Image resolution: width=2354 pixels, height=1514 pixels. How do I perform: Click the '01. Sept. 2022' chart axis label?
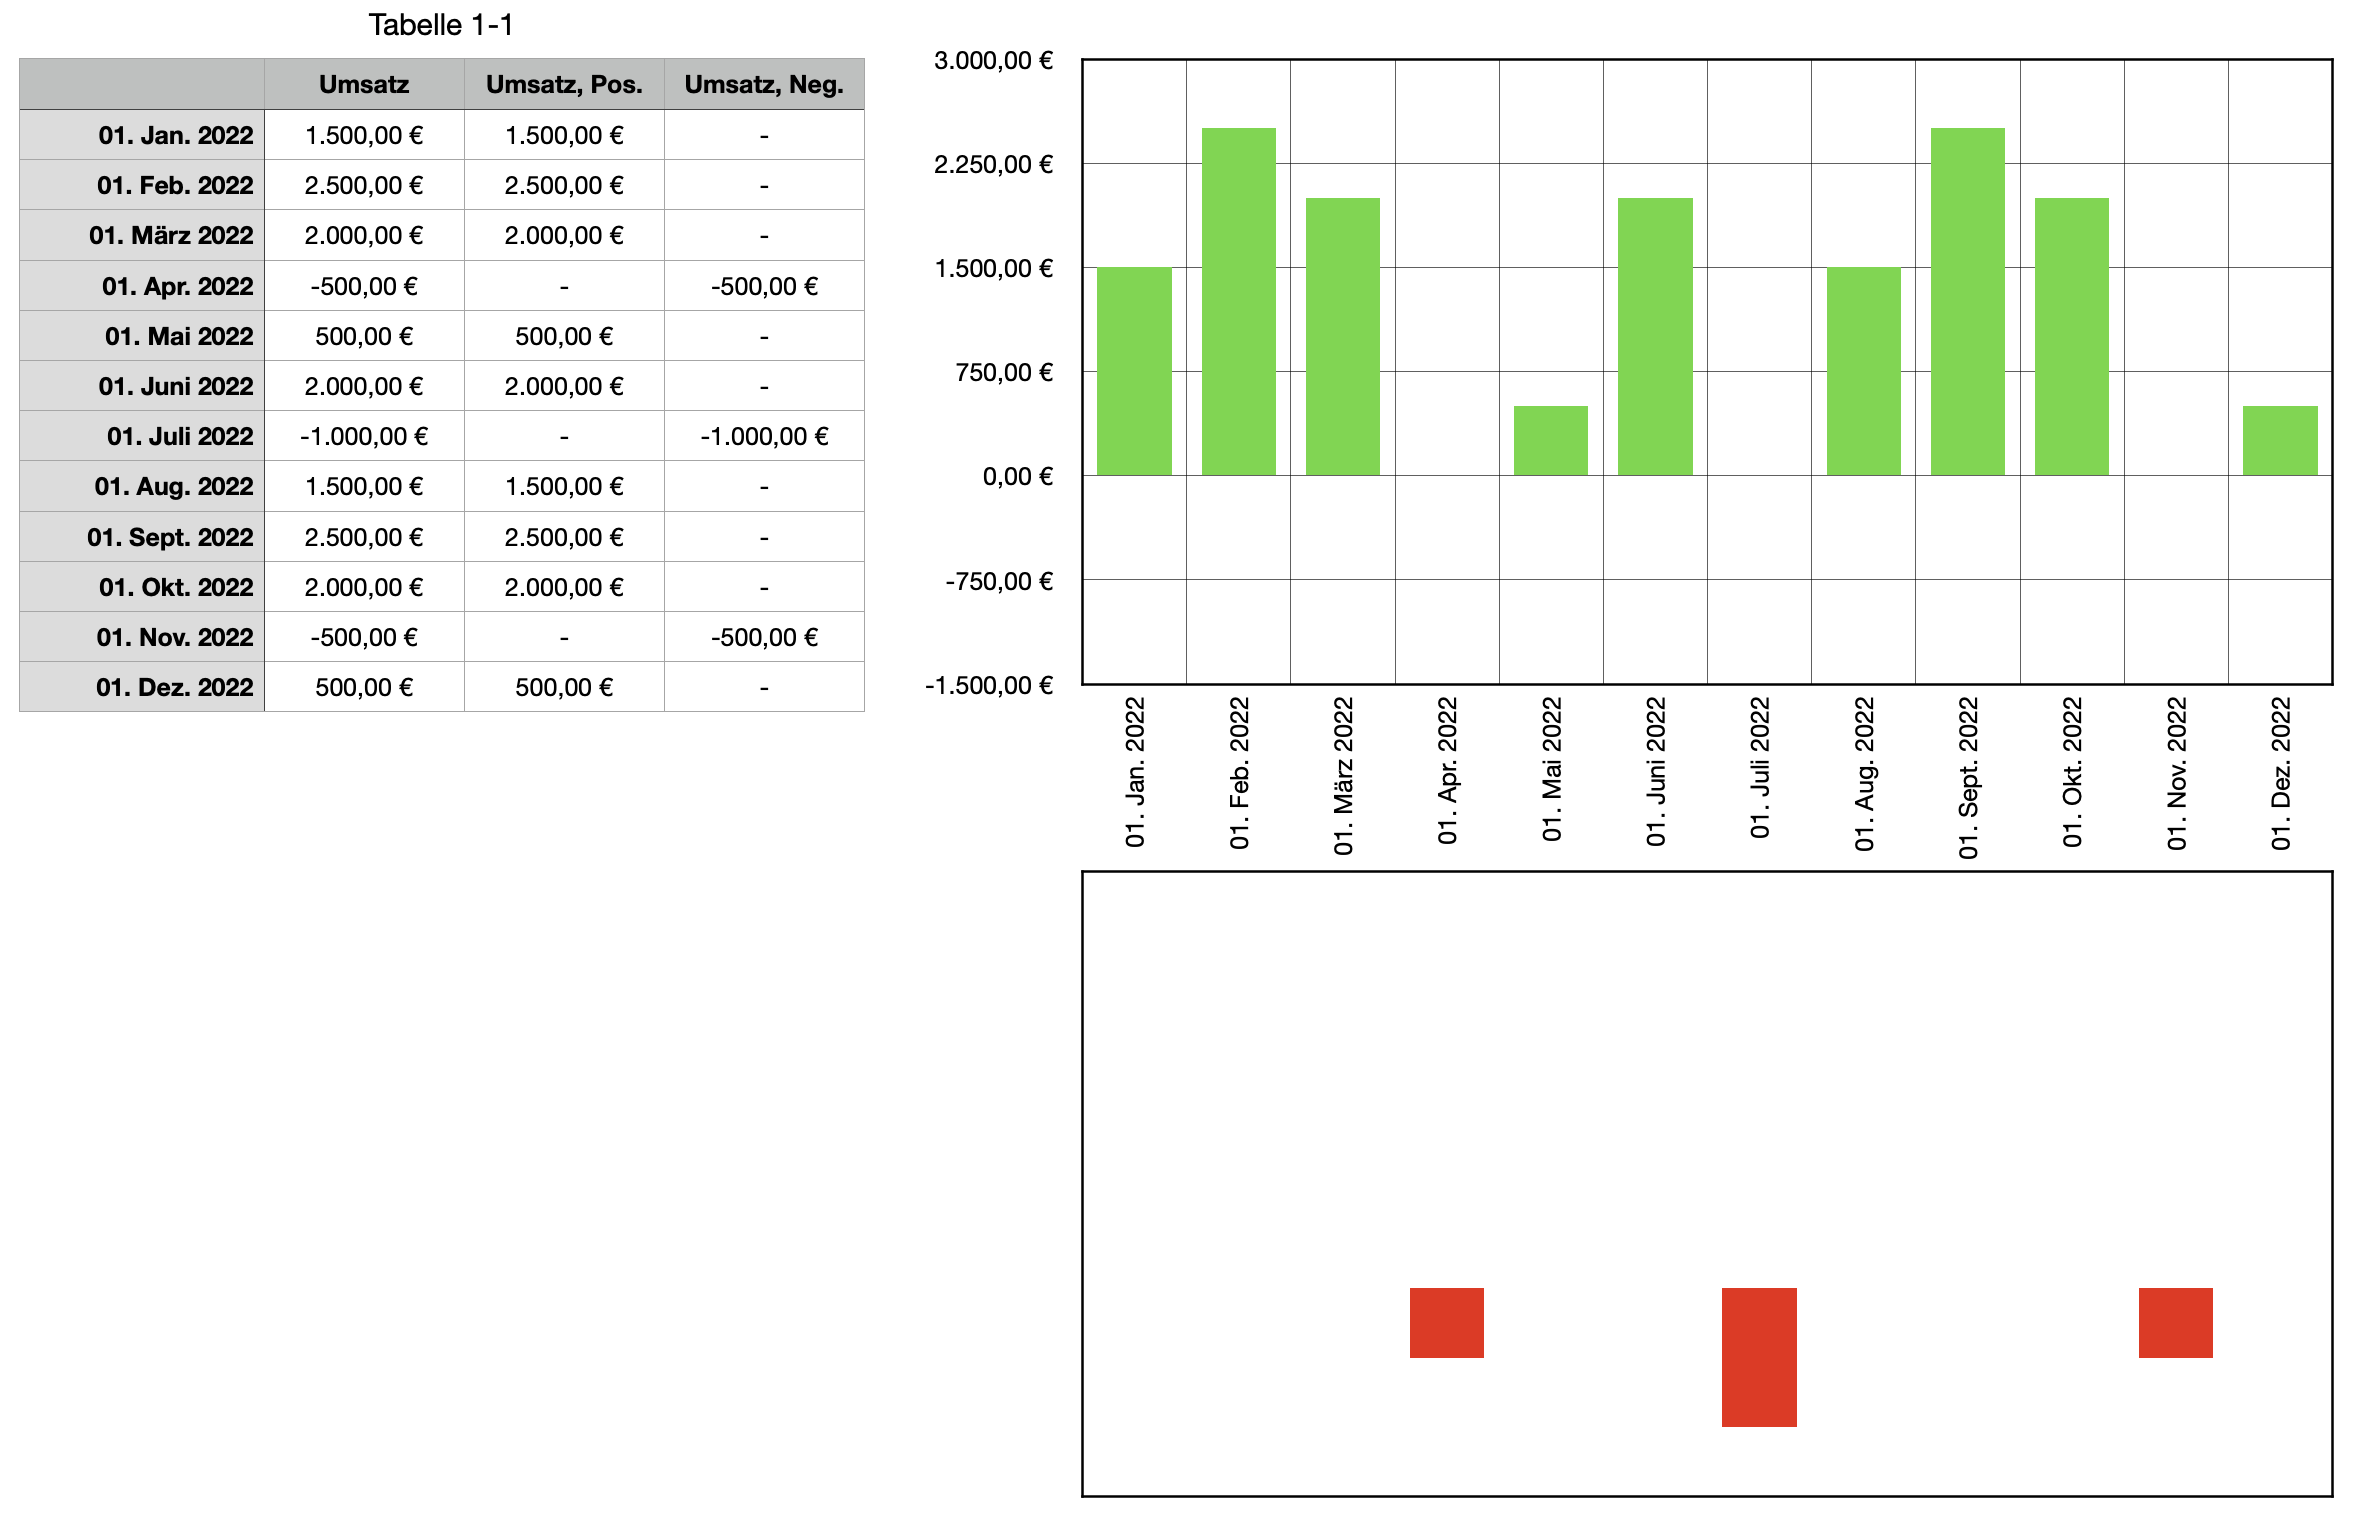1968,777
